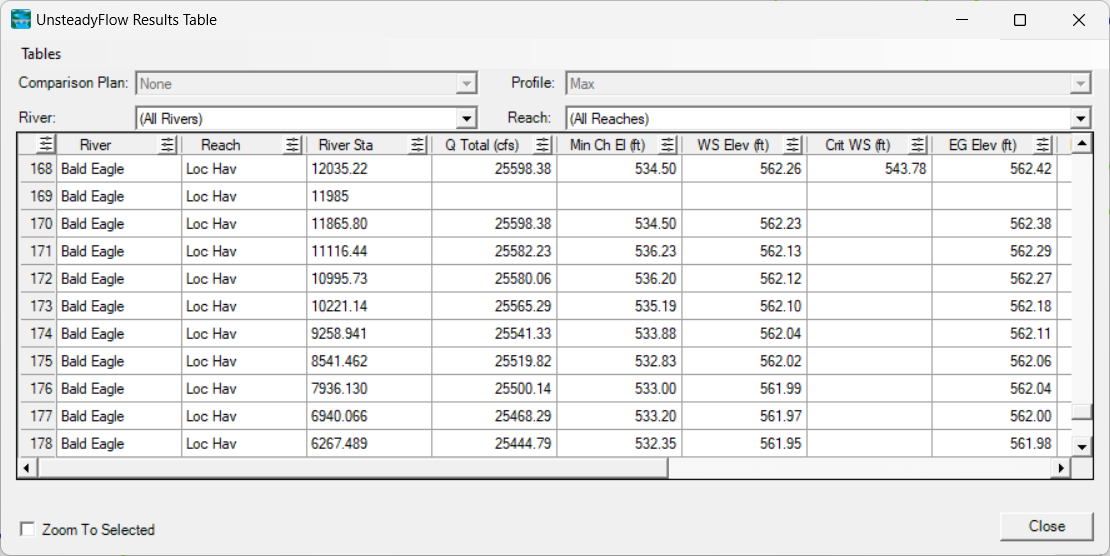1110x556 pixels.
Task: Click the row-number column options icon
Action: pyautogui.click(x=45, y=145)
